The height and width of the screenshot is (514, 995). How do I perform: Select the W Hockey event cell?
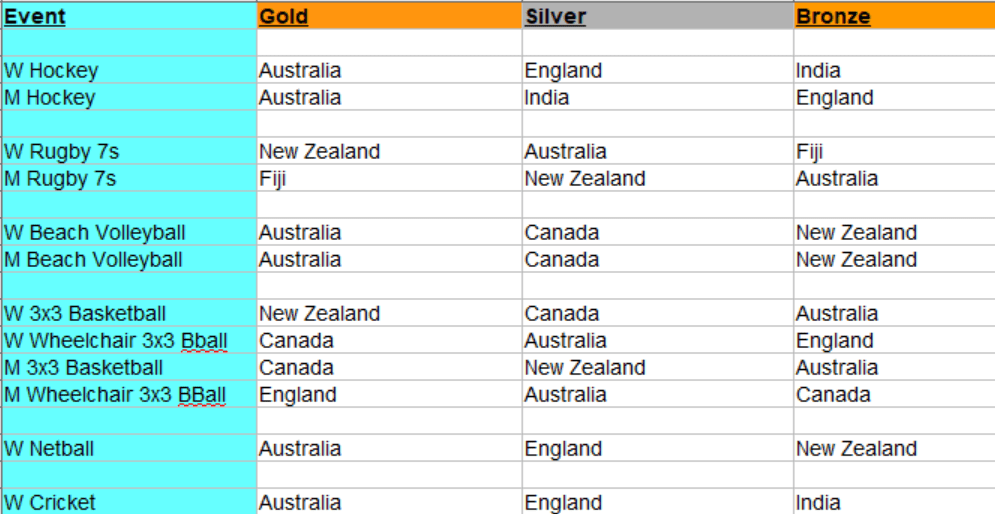pyautogui.click(x=128, y=71)
